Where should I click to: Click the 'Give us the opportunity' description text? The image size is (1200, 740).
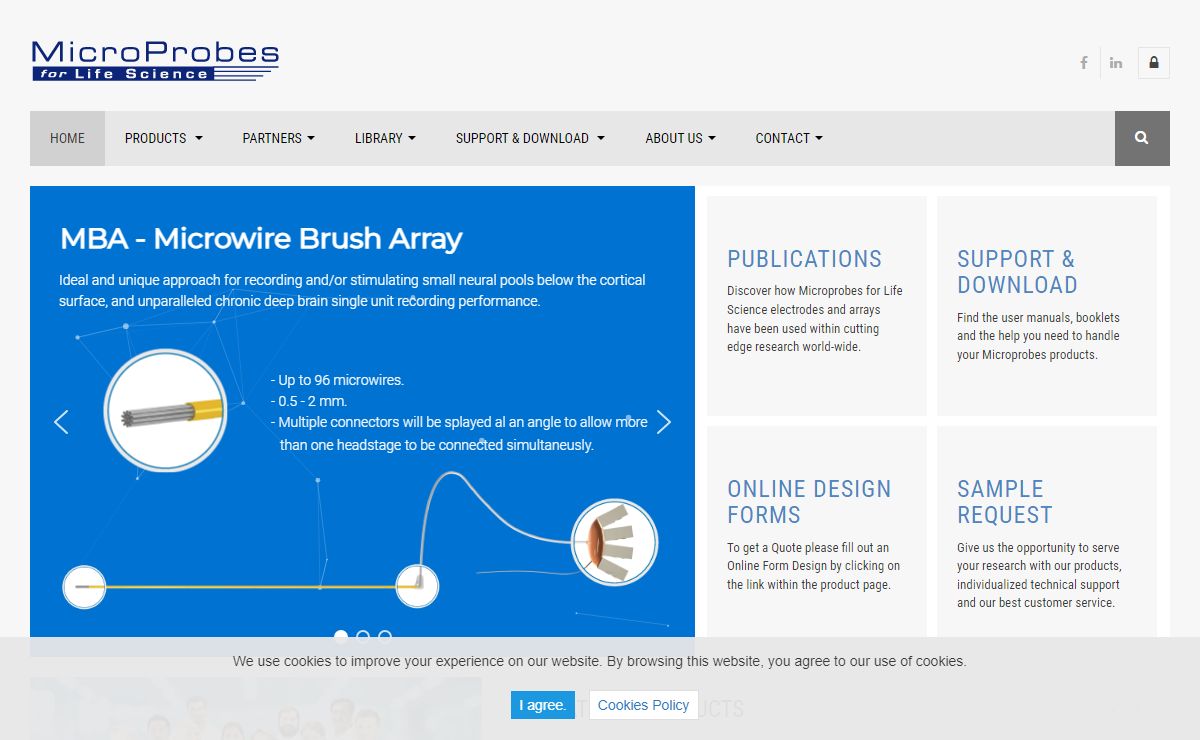[1038, 575]
